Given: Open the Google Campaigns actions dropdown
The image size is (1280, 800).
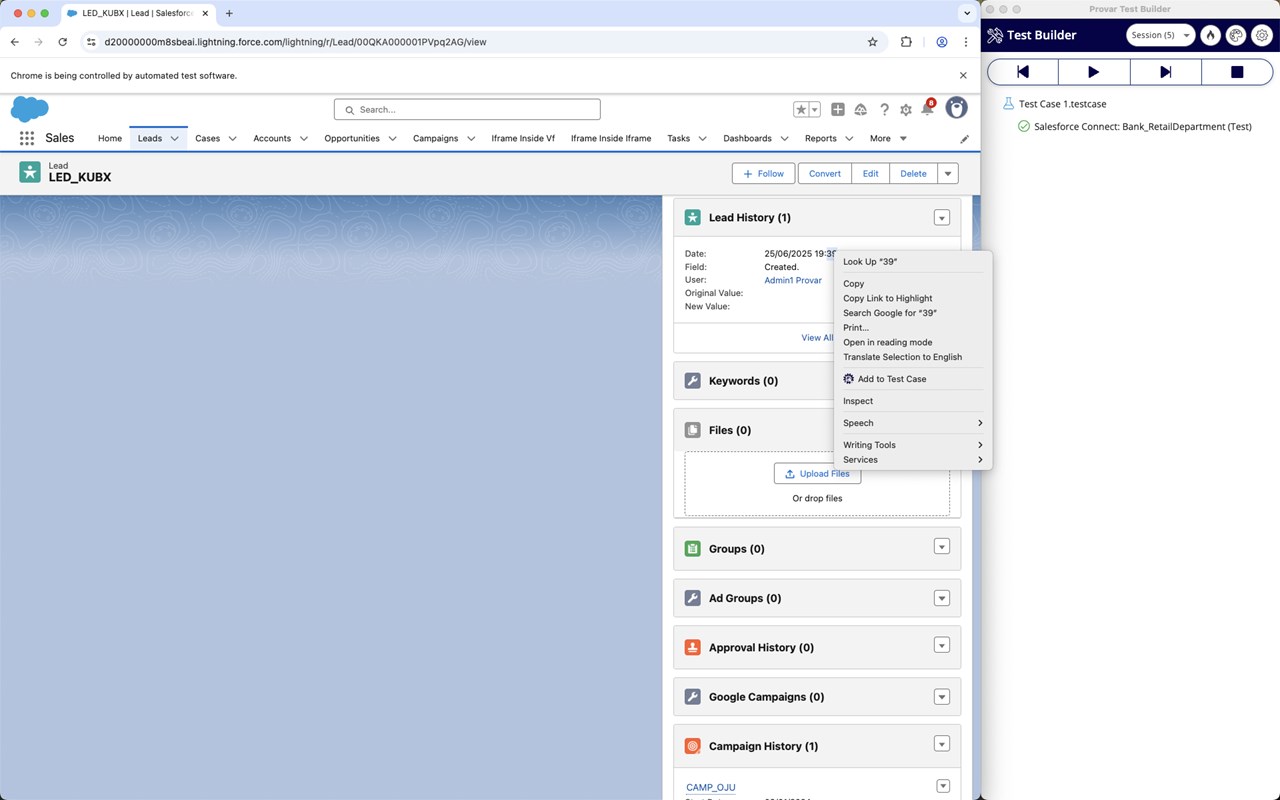Looking at the screenshot, I should point(941,697).
